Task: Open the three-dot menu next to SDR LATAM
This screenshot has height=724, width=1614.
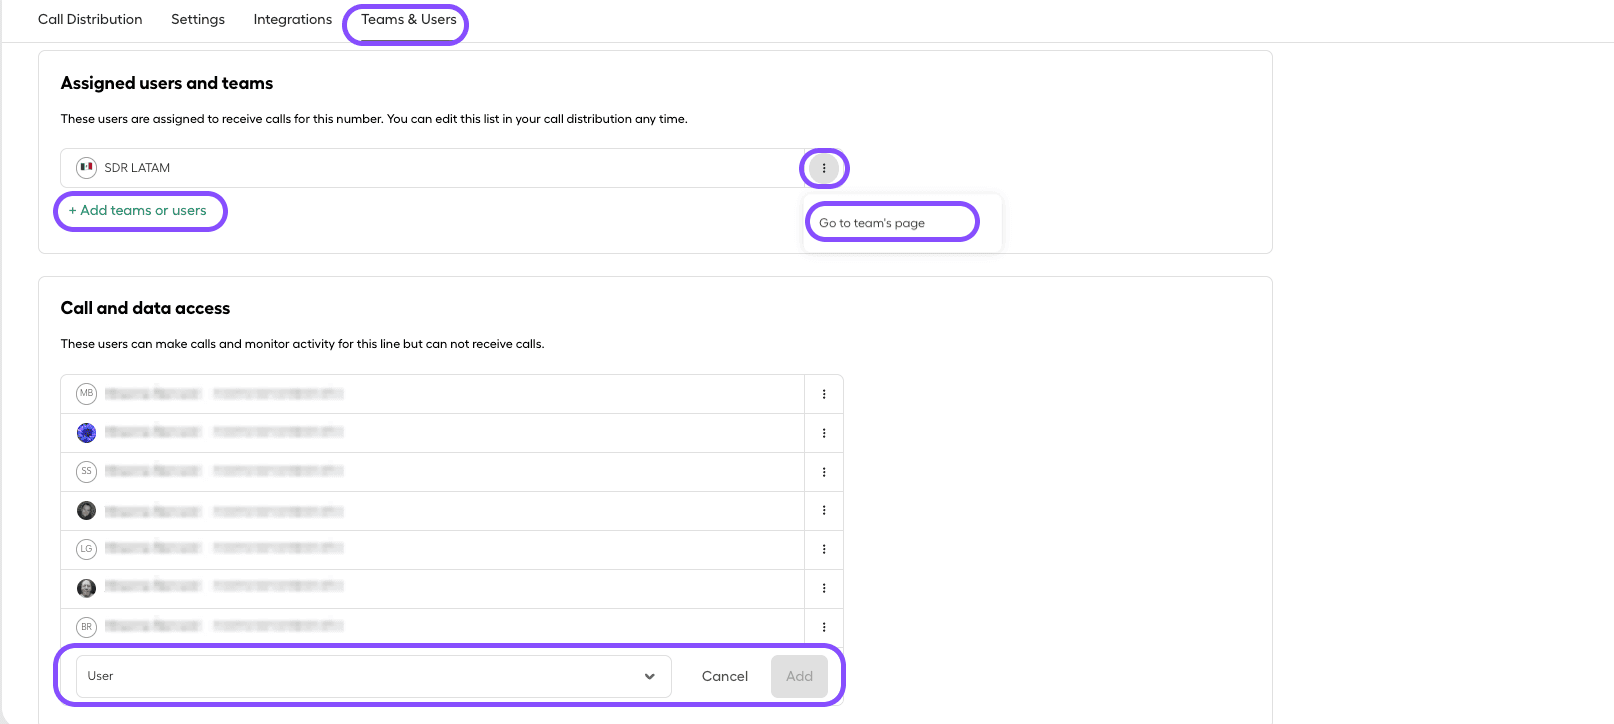Action: click(824, 168)
